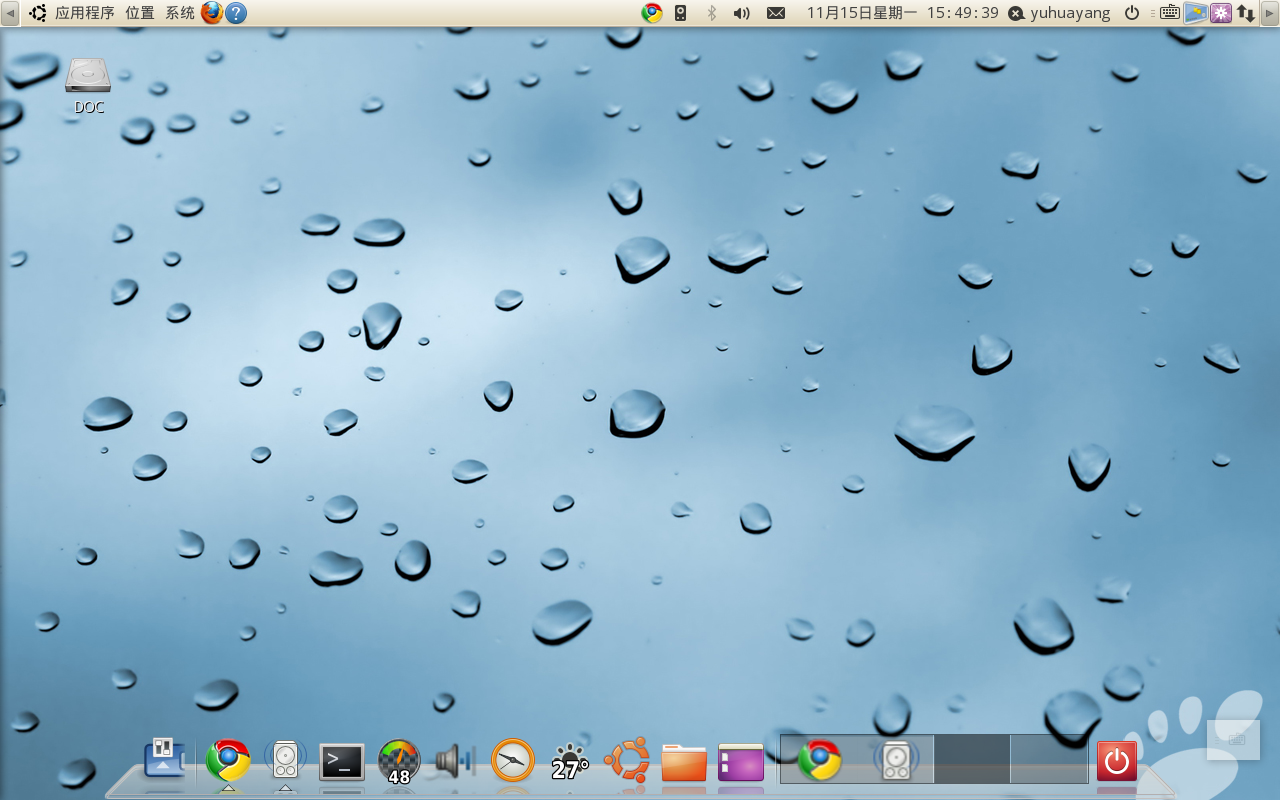Click the keyboard input method tray icon
1280x800 pixels.
click(x=1170, y=13)
